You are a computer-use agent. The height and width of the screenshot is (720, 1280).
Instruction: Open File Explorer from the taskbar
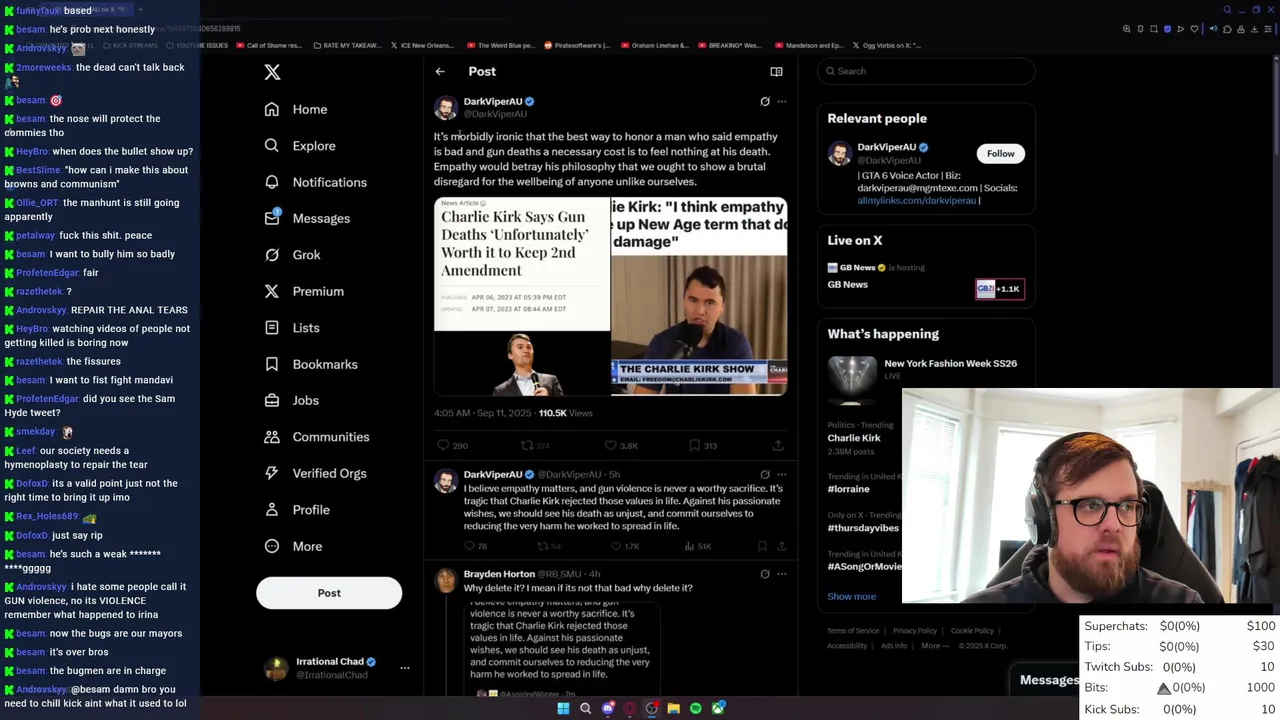coord(674,708)
